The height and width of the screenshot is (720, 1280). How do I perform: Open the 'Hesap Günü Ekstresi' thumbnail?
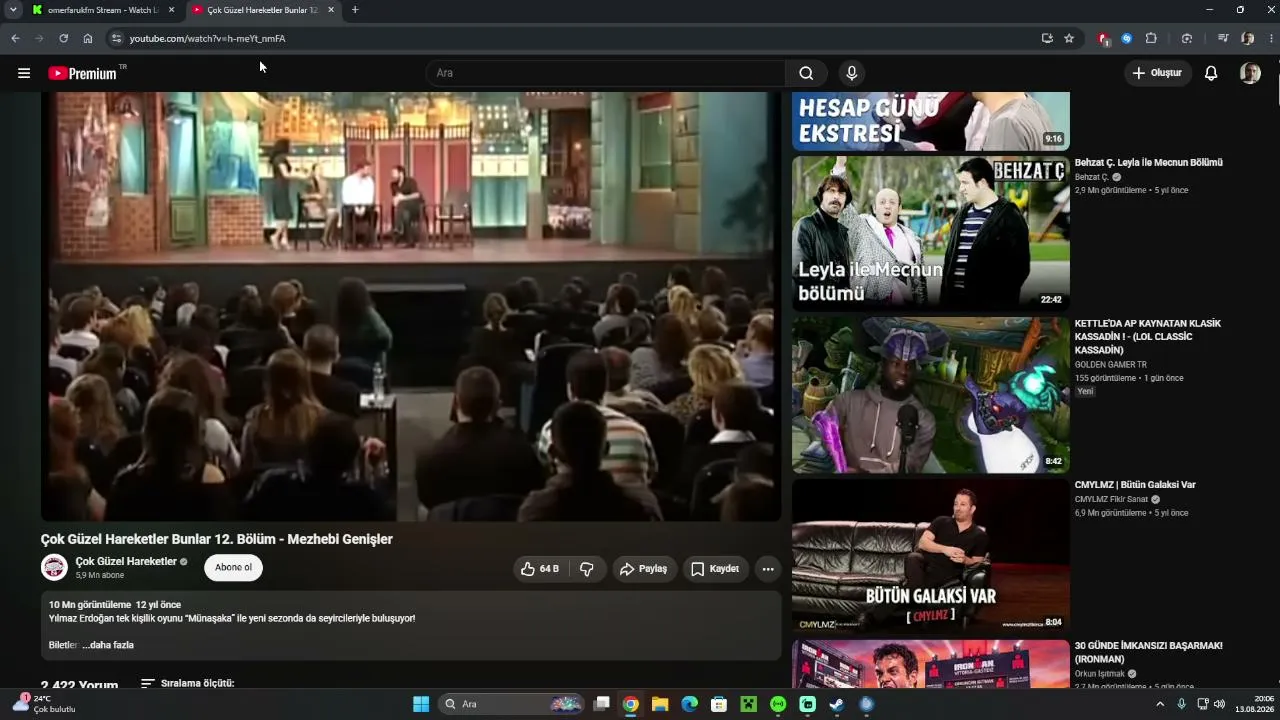[x=931, y=121]
